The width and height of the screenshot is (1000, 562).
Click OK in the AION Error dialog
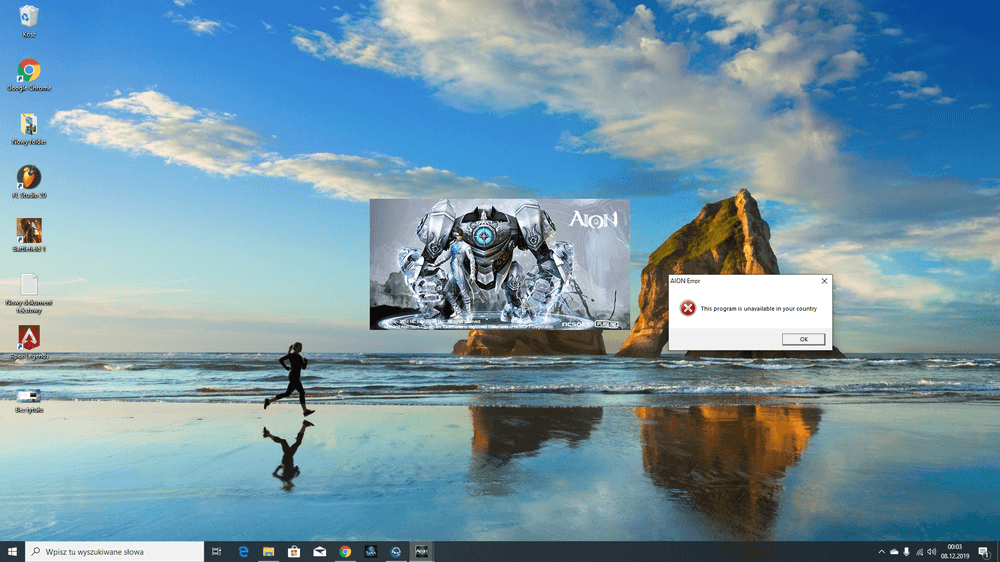(804, 339)
